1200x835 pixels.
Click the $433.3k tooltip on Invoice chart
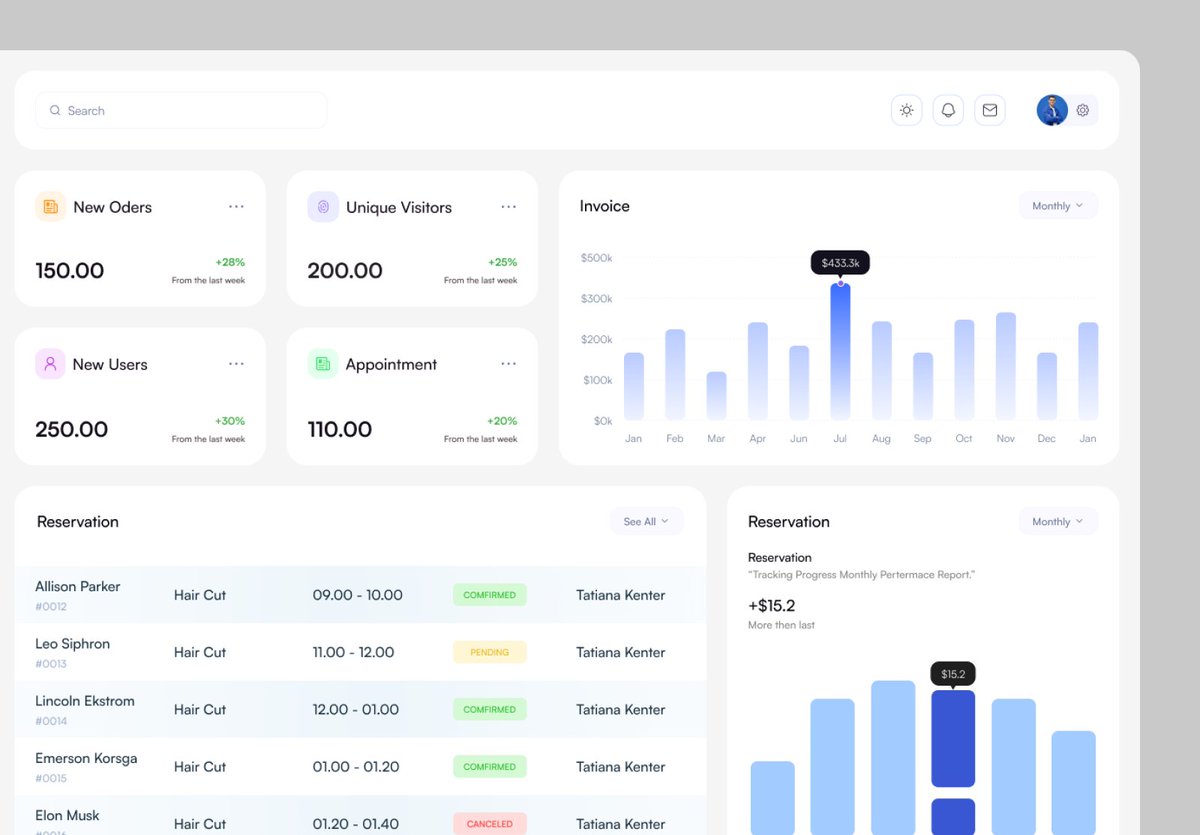840,262
